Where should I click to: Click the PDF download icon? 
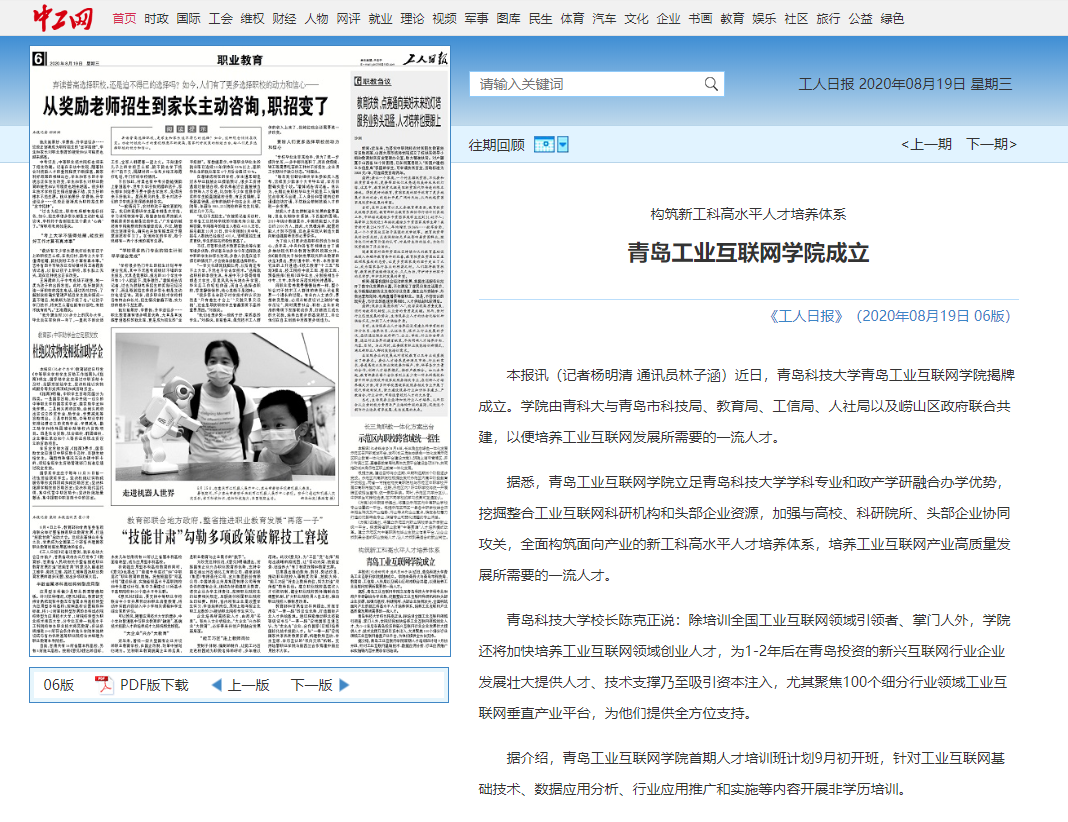coord(104,685)
